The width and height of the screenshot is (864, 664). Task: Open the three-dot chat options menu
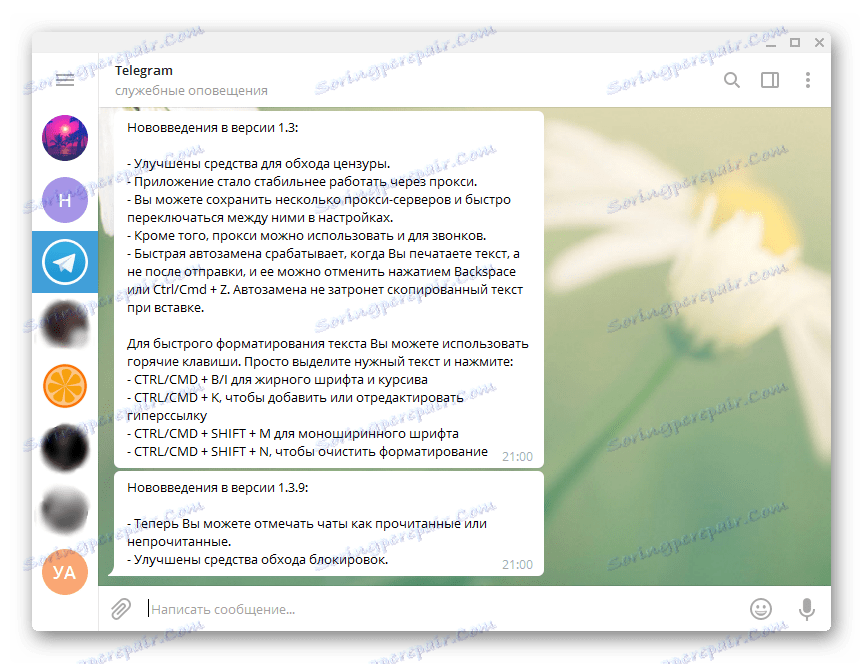coord(807,80)
